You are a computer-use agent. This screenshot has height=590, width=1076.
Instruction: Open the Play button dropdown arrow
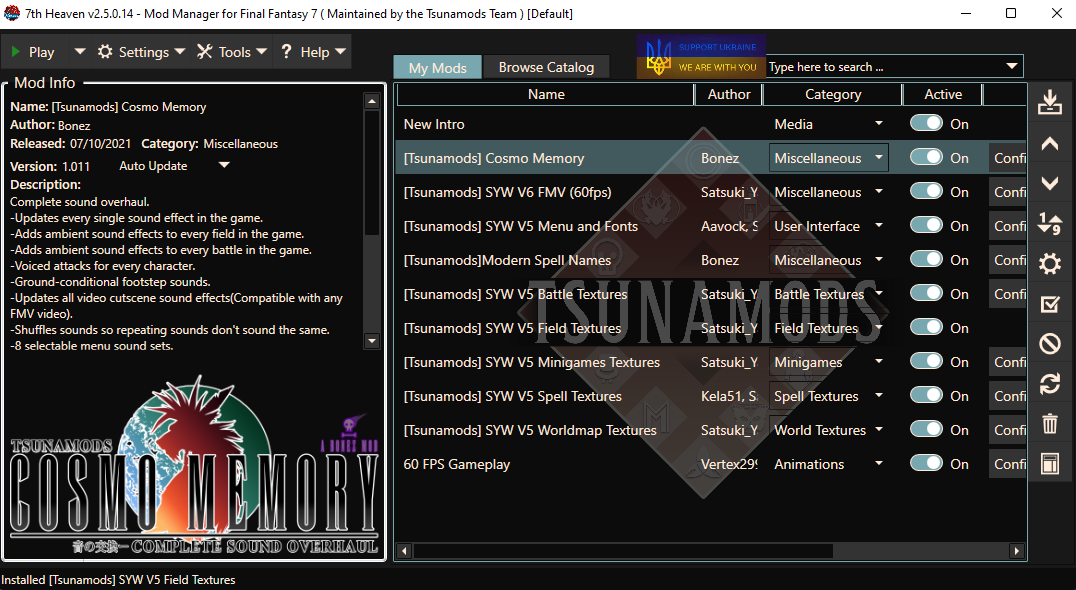[x=80, y=51]
